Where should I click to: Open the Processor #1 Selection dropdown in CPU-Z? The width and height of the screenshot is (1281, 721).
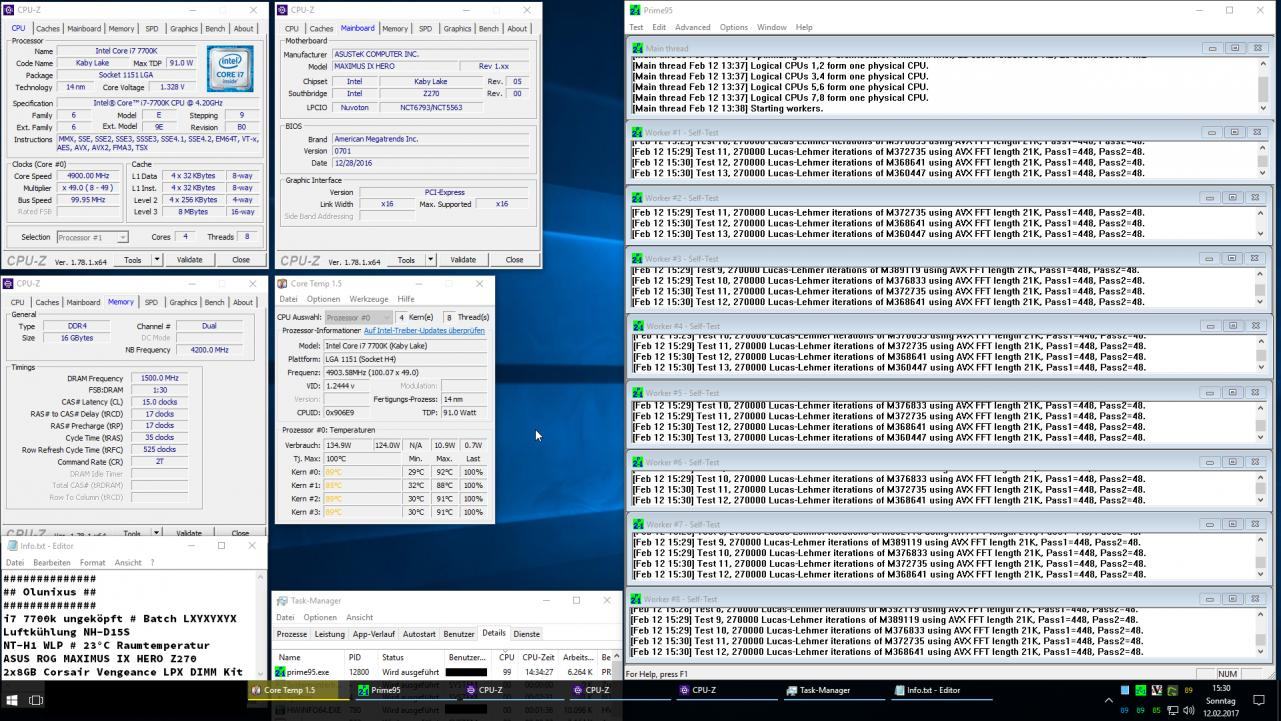[92, 237]
